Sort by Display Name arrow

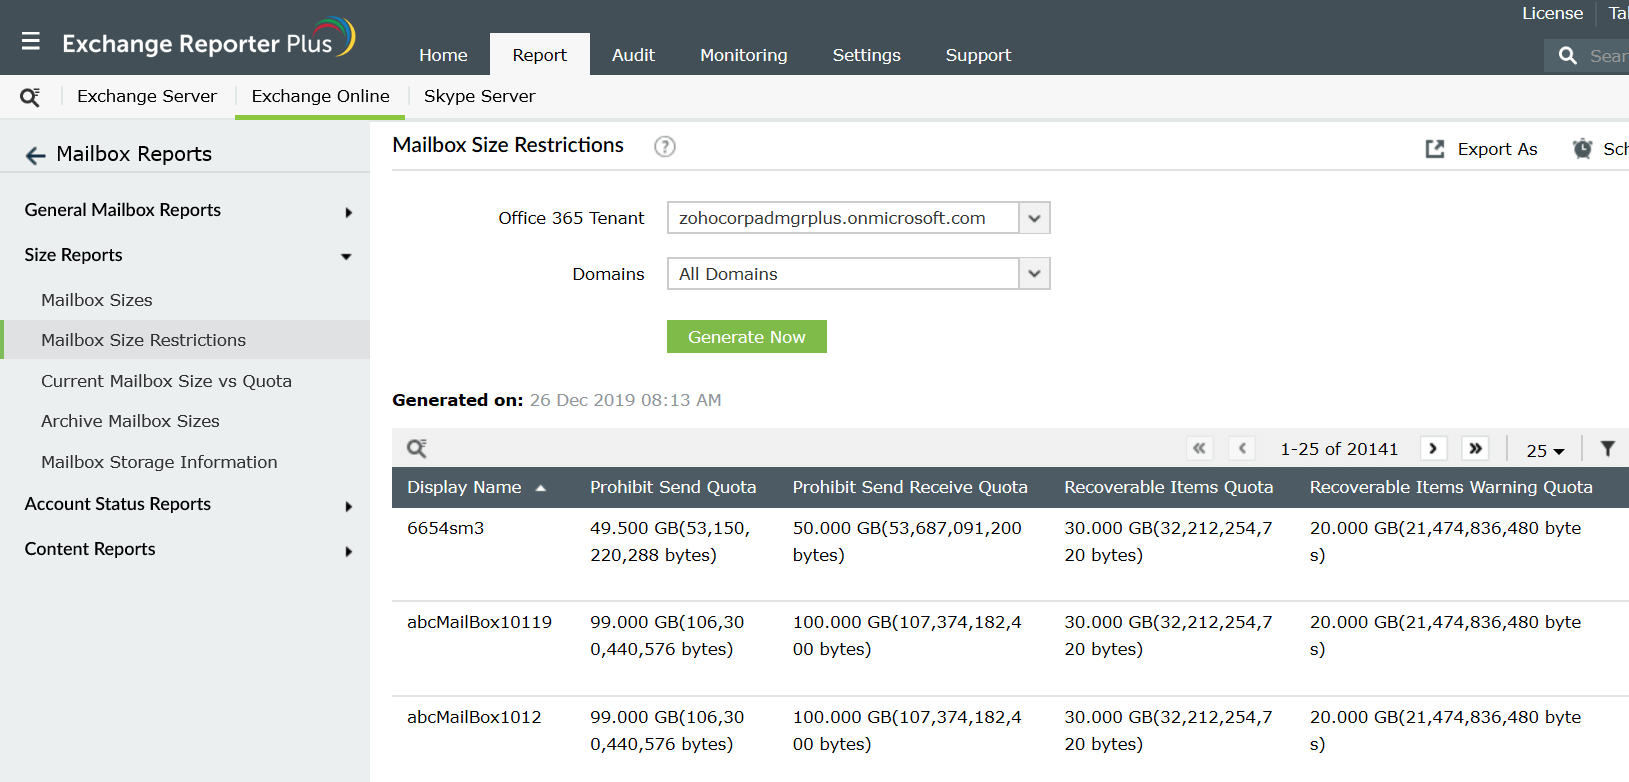click(541, 488)
